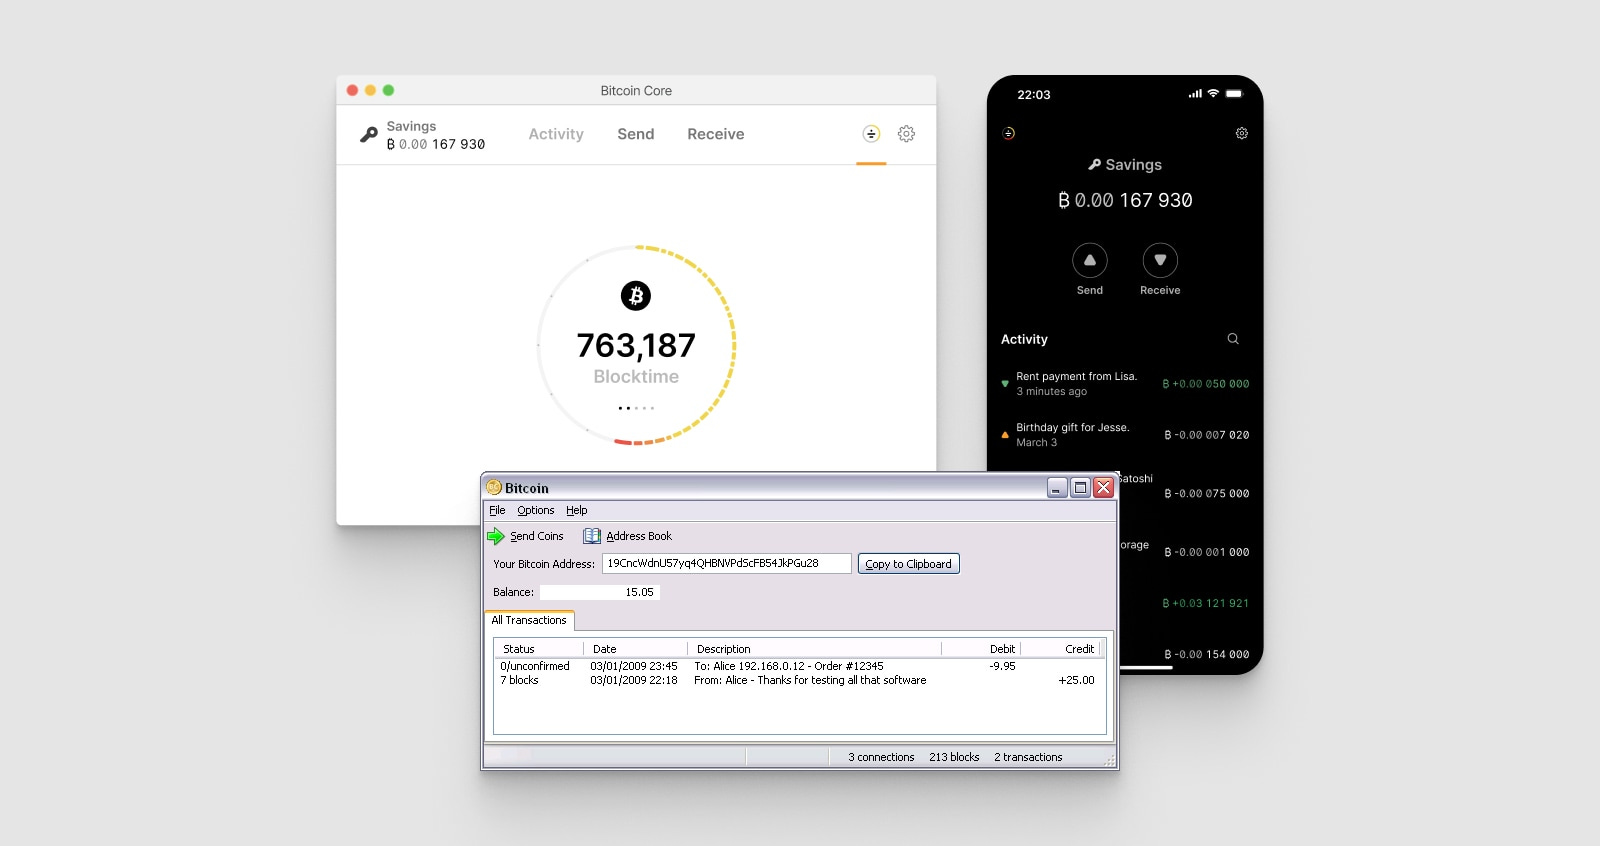Open 'Rent payment from Lisa.' activity entry
This screenshot has width=1600, height=846.
[x=1125, y=384]
